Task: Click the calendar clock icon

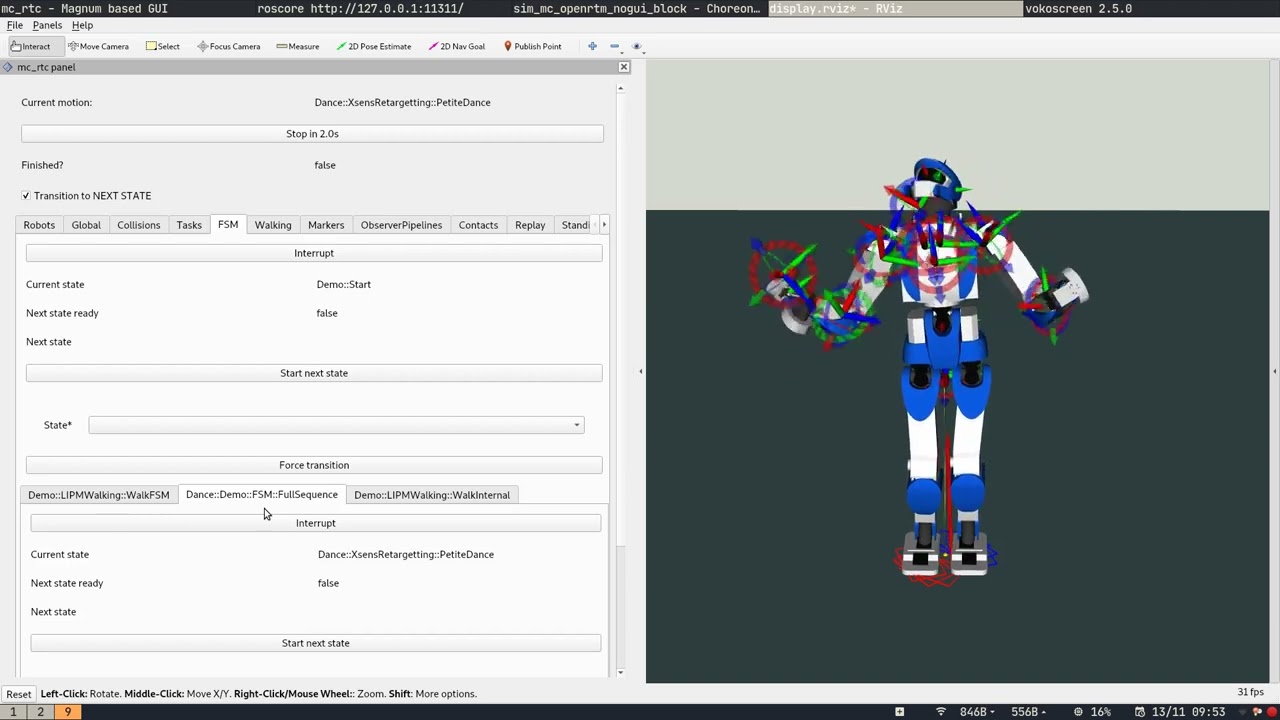Action: (1141, 712)
